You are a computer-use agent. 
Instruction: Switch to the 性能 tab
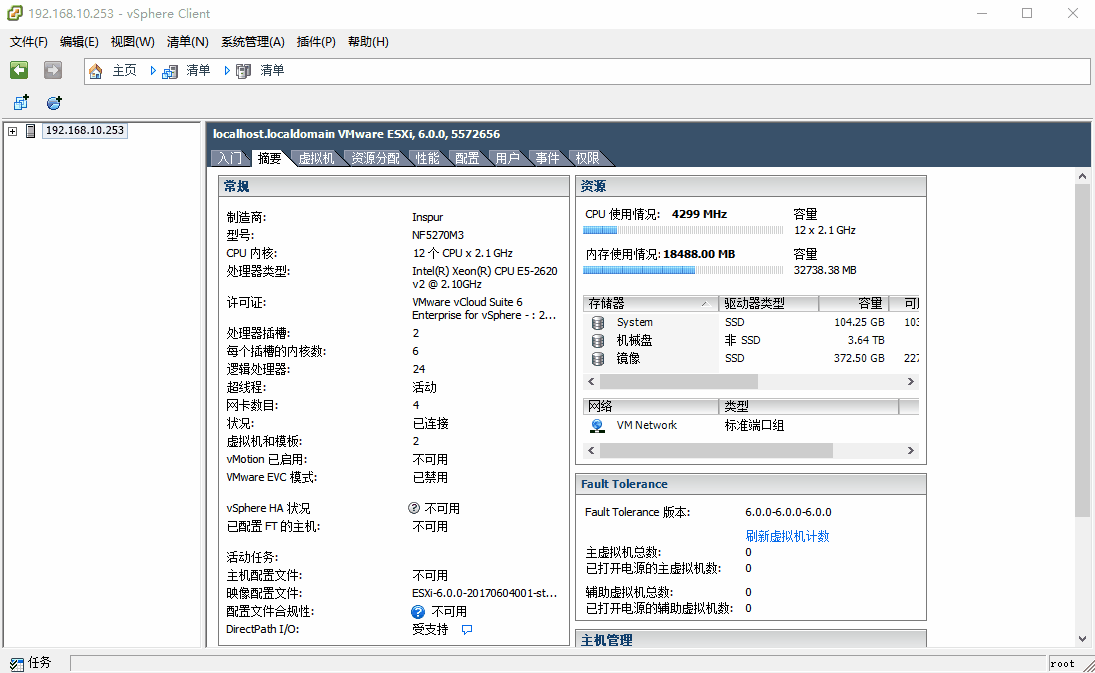pyautogui.click(x=427, y=157)
